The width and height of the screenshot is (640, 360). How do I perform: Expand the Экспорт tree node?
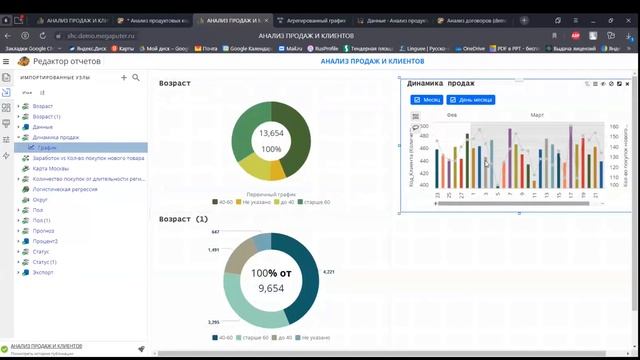coord(18,272)
